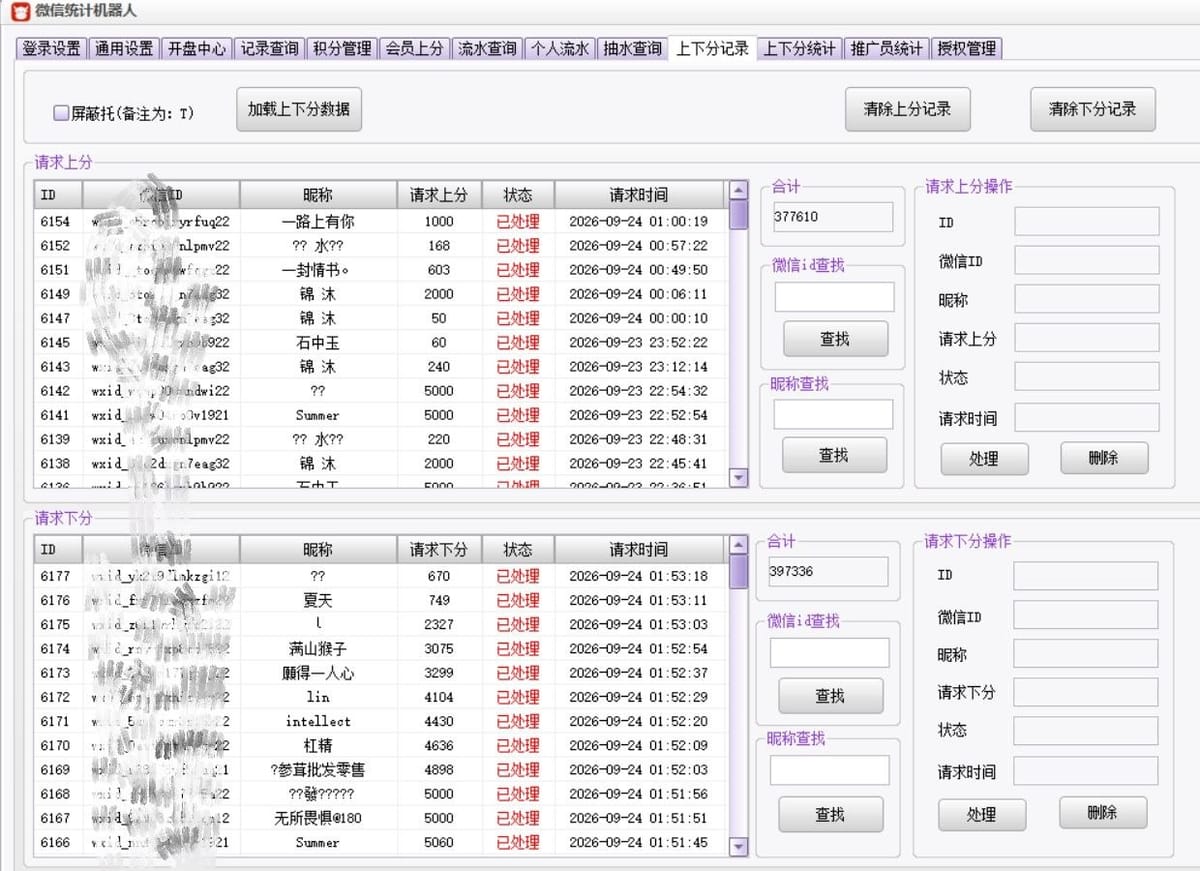Click scroll-up arrow of 请求下分 table

point(739,545)
